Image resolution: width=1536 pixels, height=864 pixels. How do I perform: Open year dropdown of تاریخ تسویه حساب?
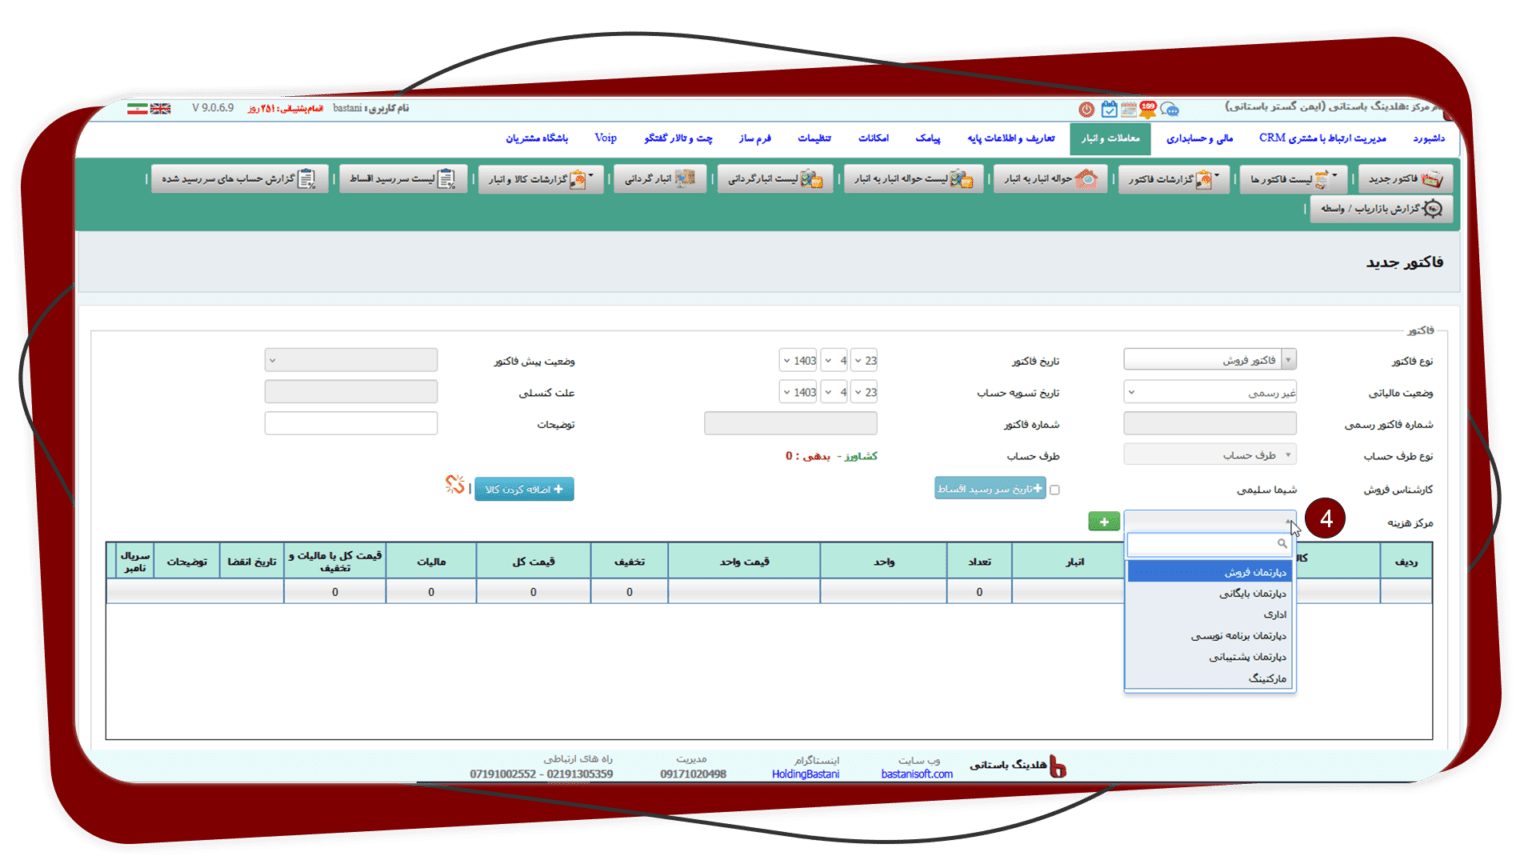799,393
